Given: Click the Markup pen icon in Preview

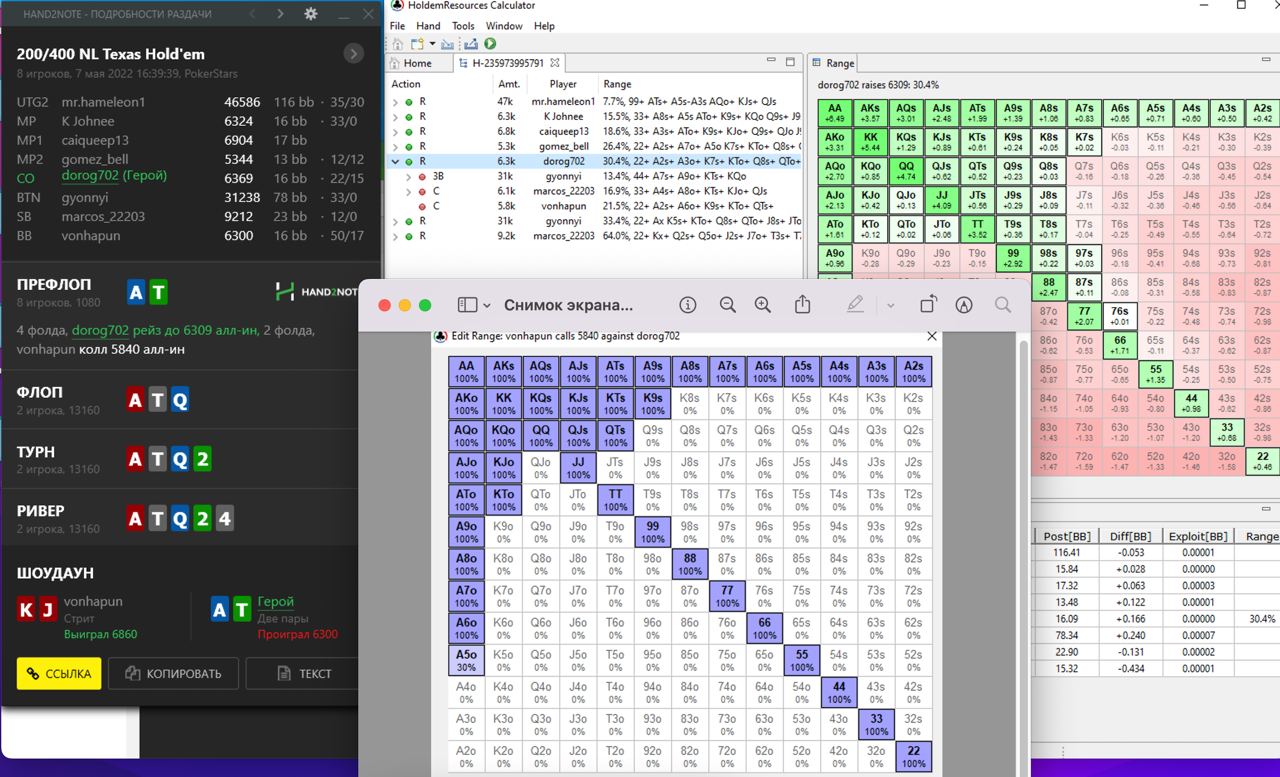Looking at the screenshot, I should click(855, 305).
